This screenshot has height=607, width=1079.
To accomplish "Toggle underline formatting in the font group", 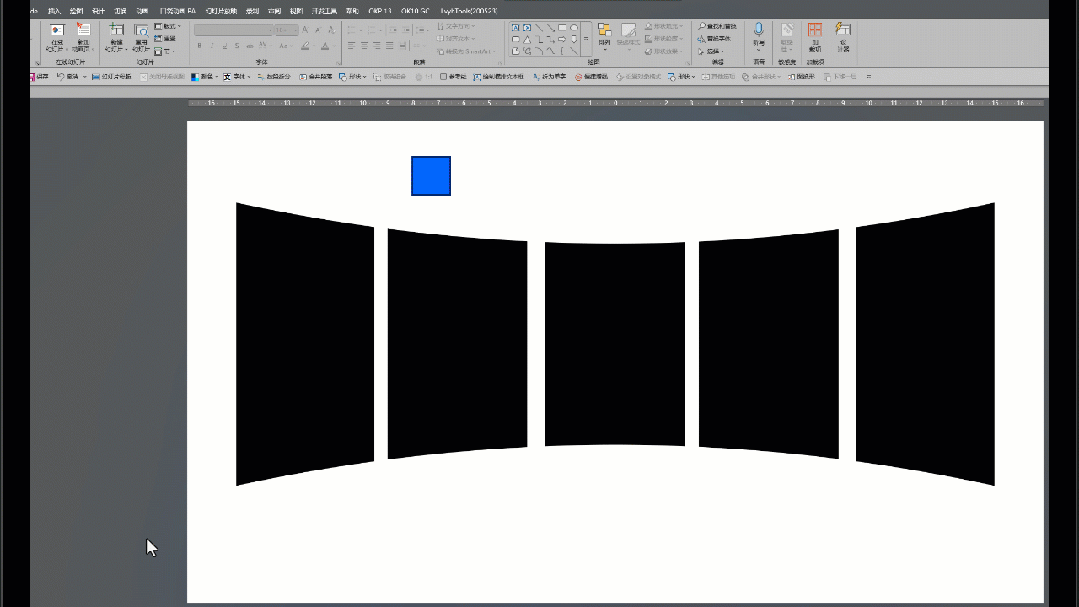I will [224, 45].
